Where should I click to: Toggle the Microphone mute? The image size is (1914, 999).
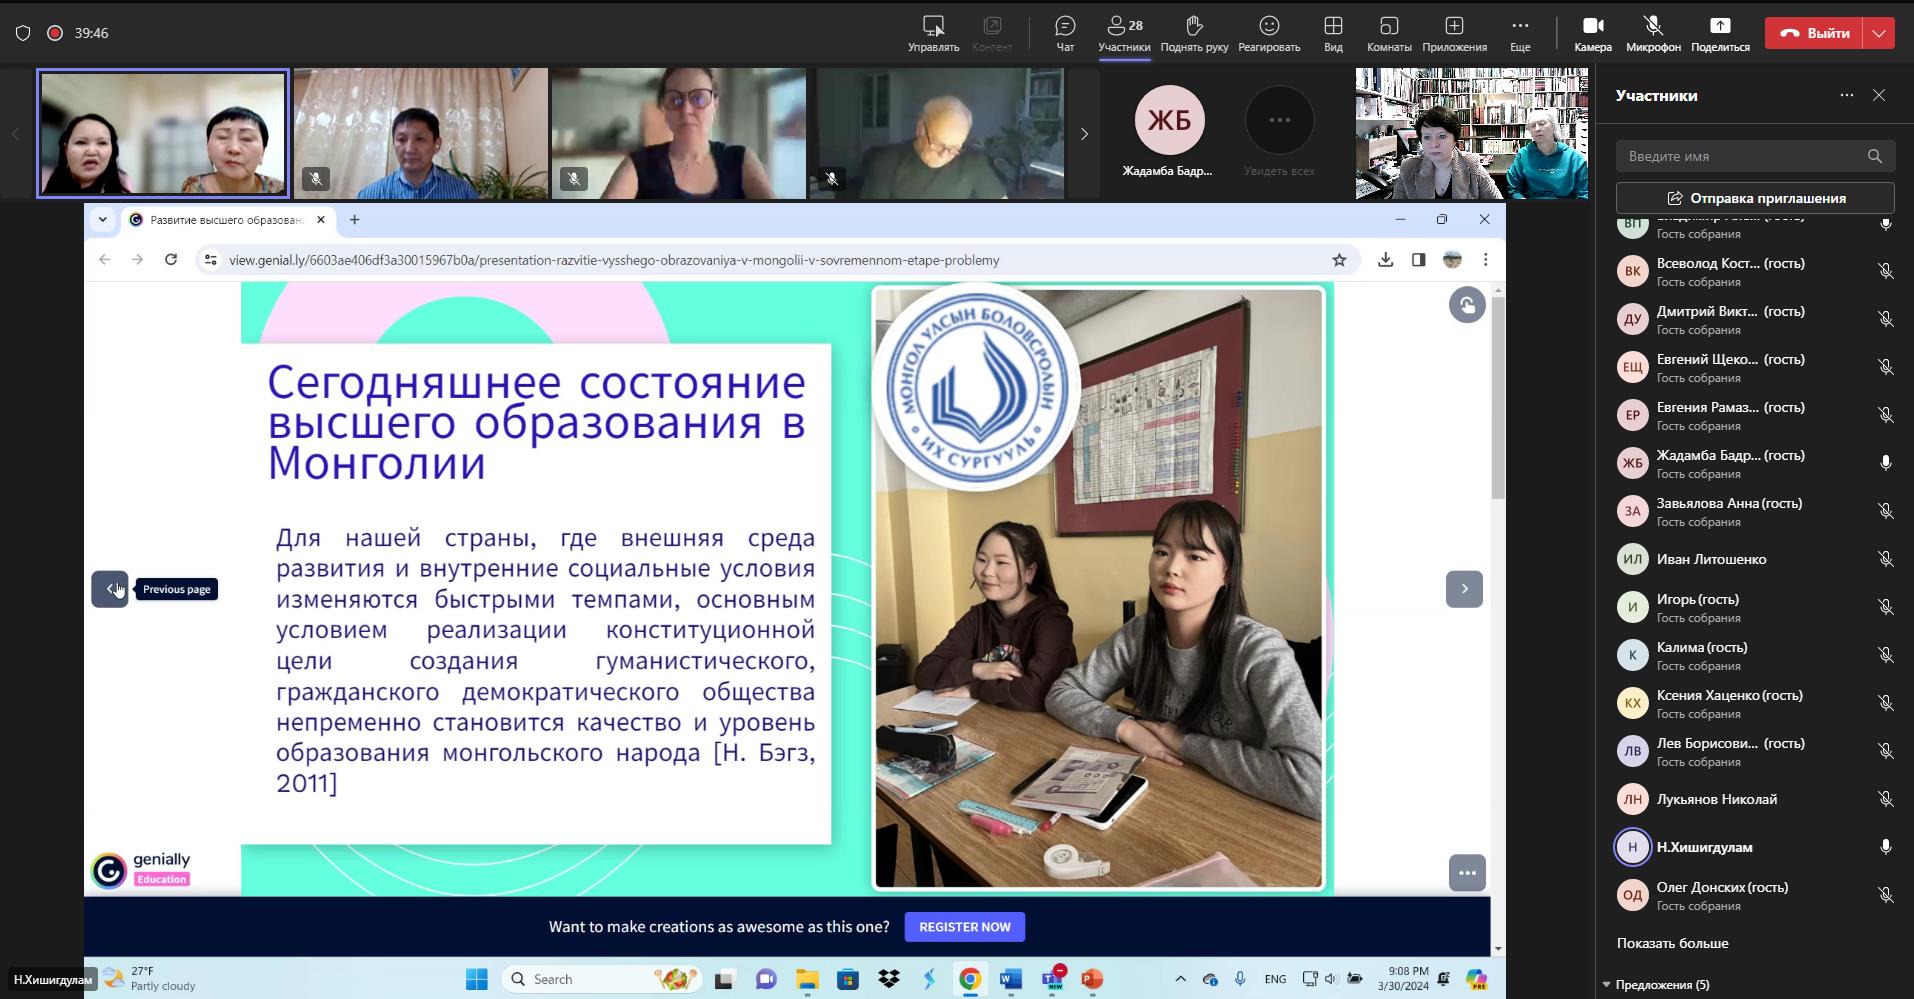pyautogui.click(x=1653, y=33)
